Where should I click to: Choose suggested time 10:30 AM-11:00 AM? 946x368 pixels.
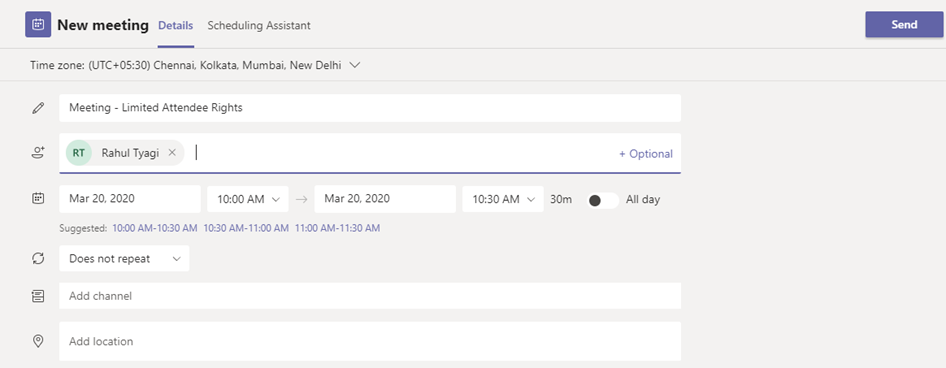click(x=246, y=228)
